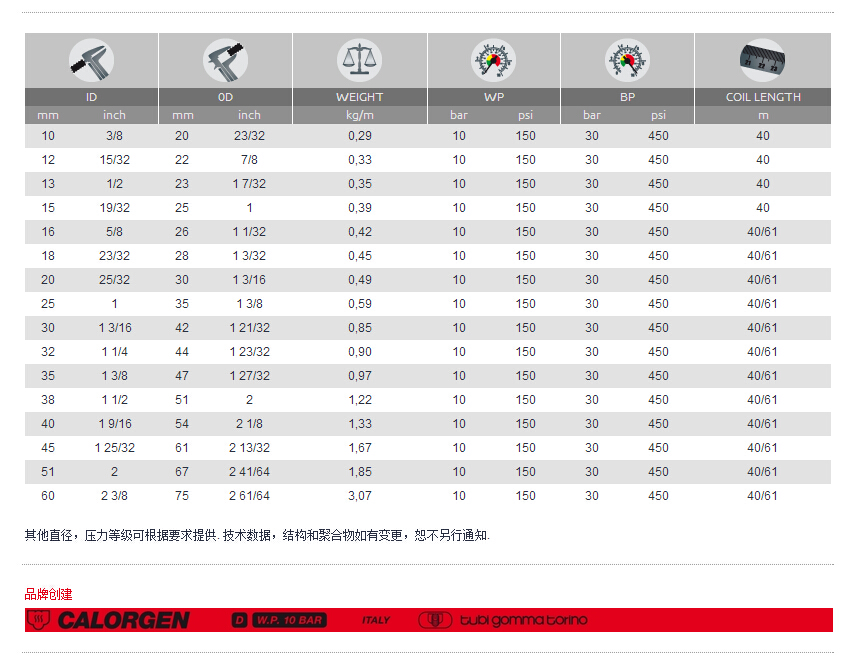The width and height of the screenshot is (851, 660).
Task: Click the inner diameter caliper icon
Action: click(91, 61)
